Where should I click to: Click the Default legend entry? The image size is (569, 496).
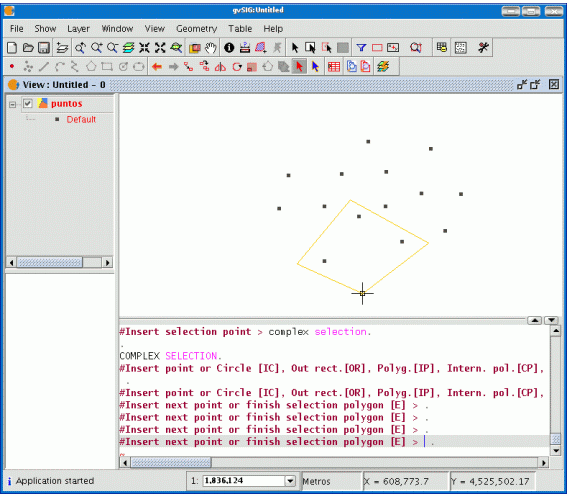[81, 119]
